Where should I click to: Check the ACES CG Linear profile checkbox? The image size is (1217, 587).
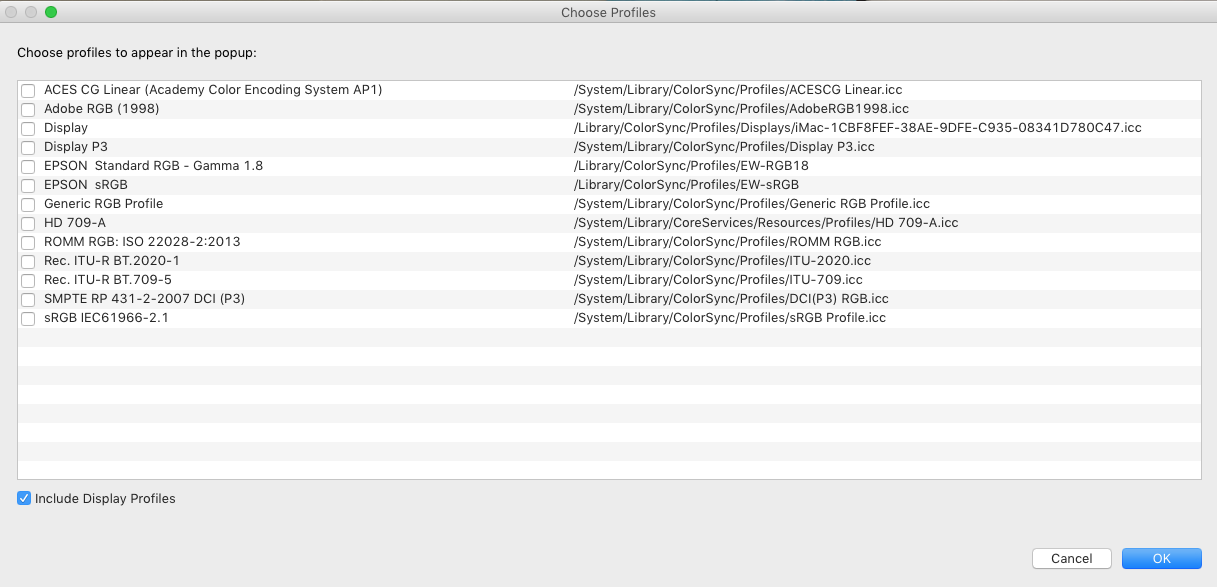28,91
